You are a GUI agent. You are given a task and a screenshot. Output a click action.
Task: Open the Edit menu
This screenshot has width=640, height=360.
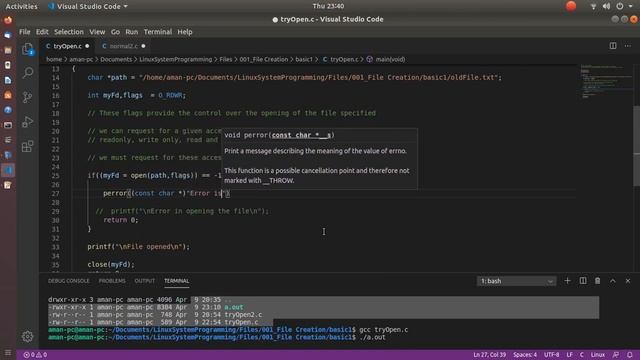point(42,32)
